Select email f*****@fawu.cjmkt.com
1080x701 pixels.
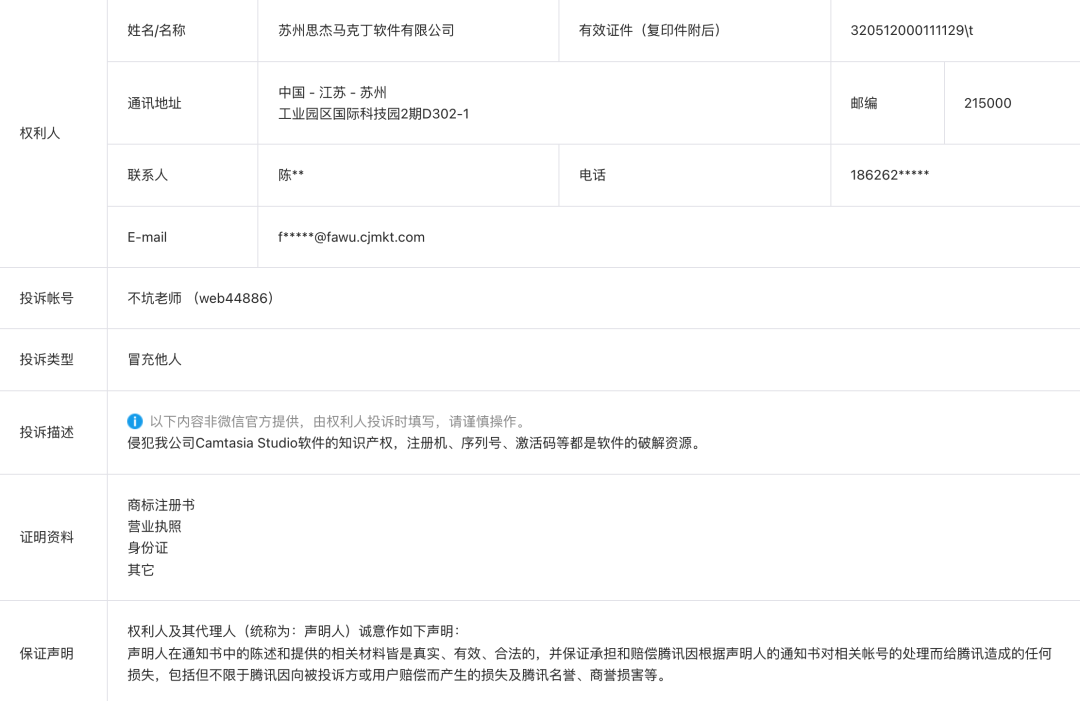pyautogui.click(x=351, y=237)
